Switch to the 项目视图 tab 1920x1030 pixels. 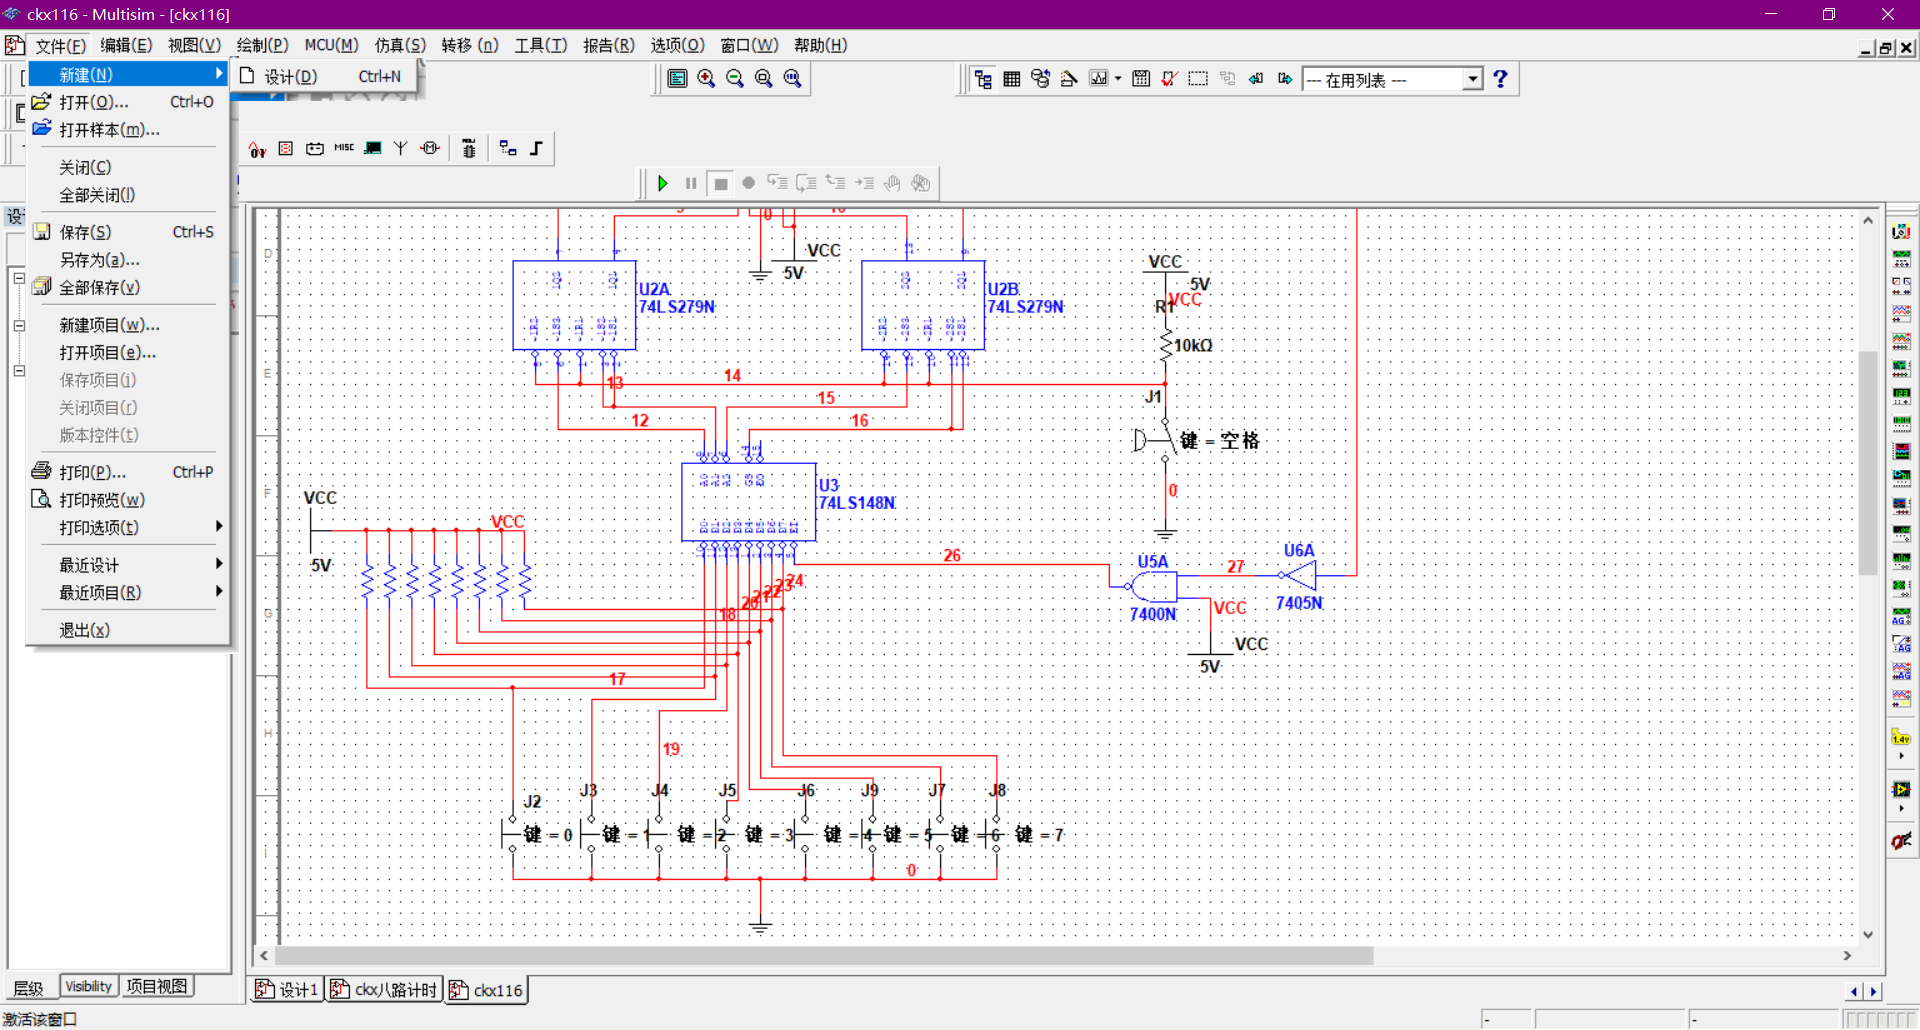click(156, 987)
